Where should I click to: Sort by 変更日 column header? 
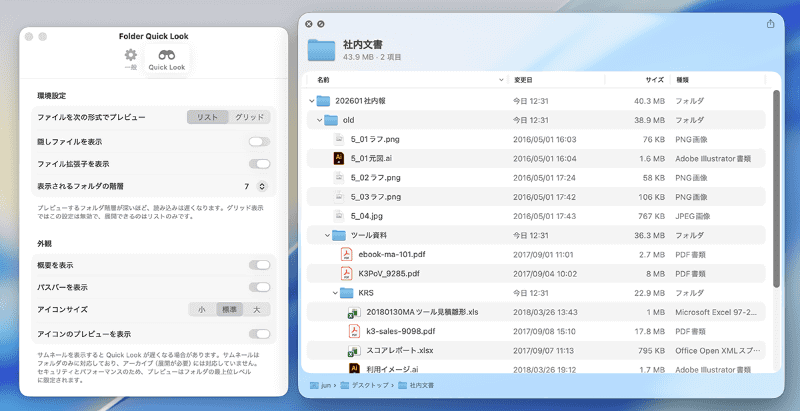tap(523, 80)
